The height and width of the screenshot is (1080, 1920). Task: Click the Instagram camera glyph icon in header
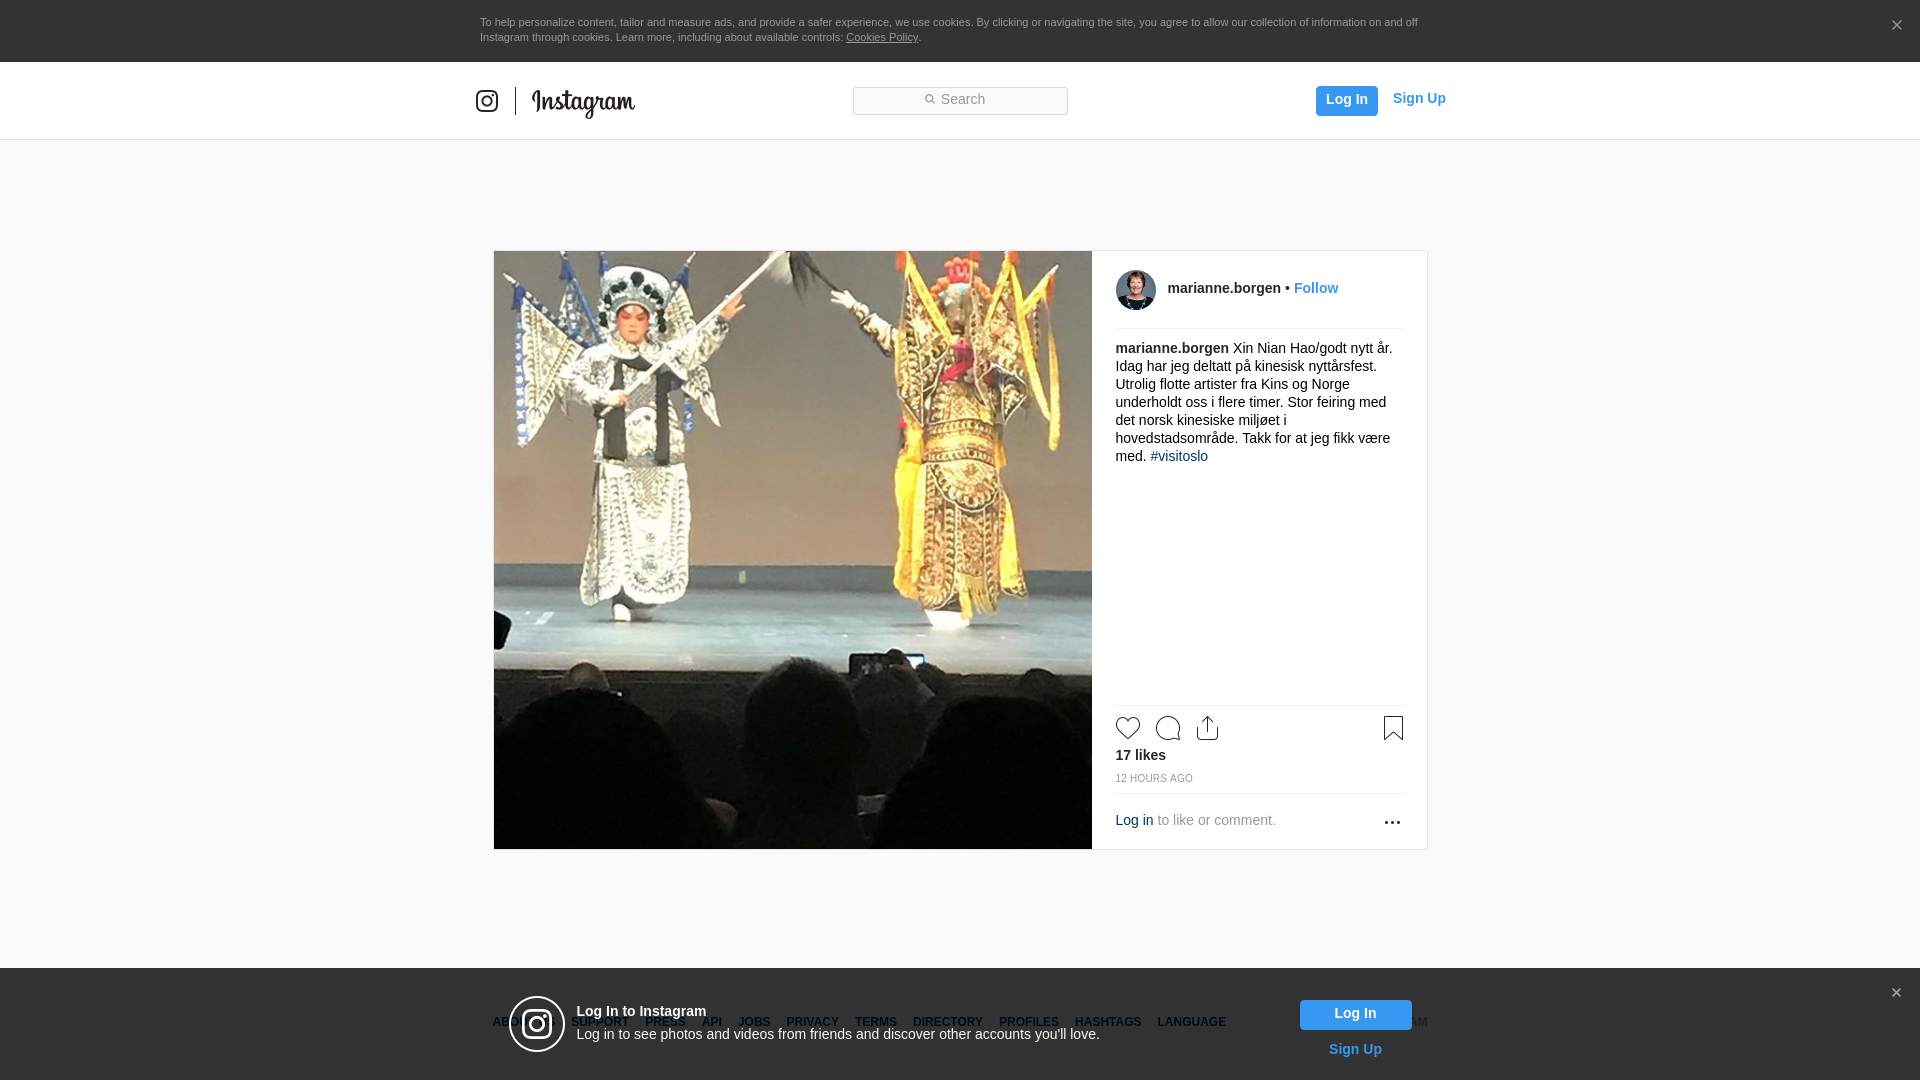(487, 101)
